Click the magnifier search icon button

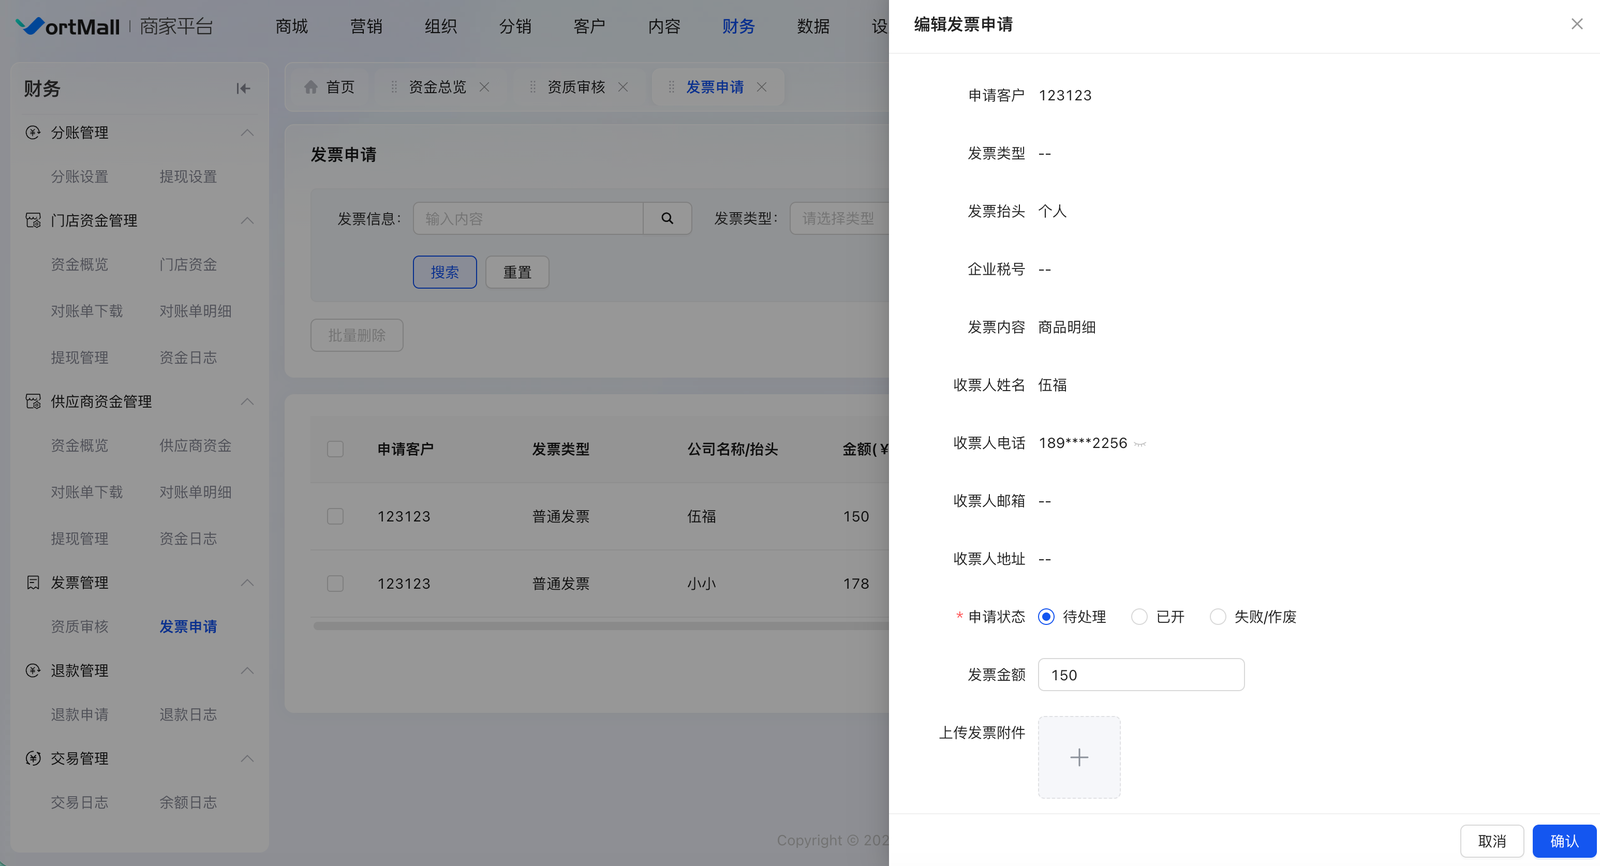(x=667, y=218)
